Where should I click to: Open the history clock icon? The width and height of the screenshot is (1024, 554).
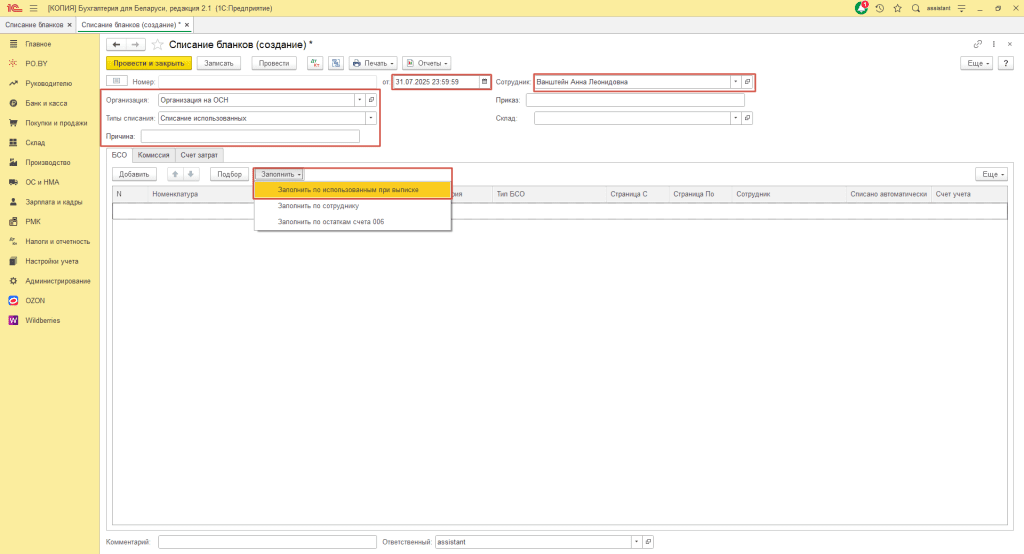(880, 8)
